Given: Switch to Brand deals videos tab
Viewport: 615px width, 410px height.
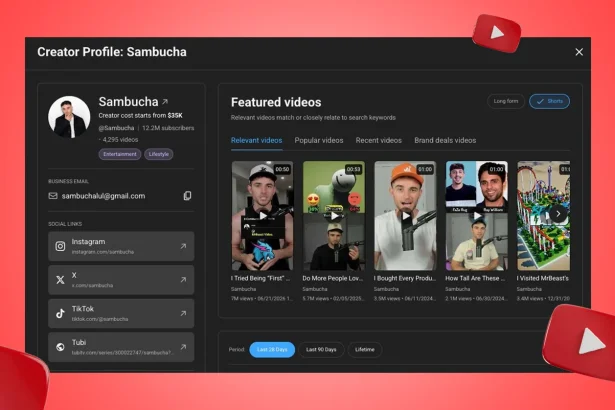Looking at the screenshot, I should (445, 140).
